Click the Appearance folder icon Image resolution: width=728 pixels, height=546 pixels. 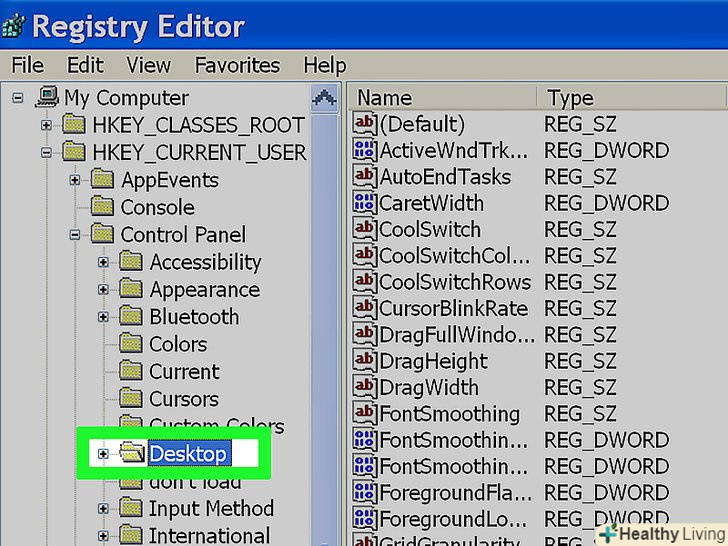pyautogui.click(x=131, y=288)
